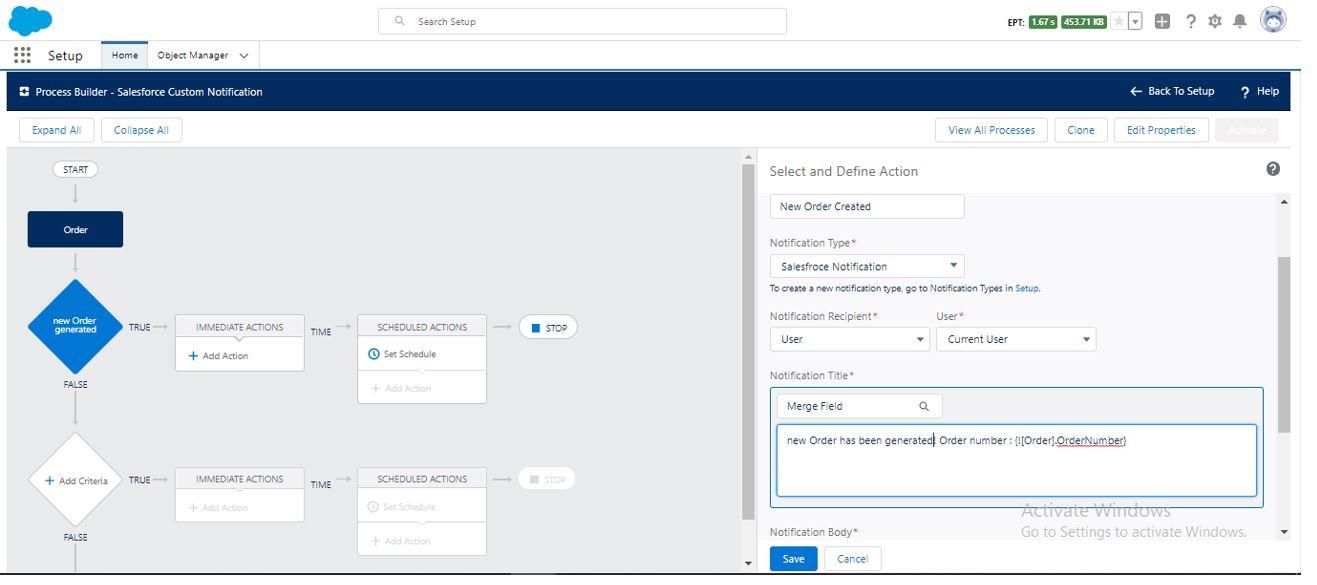1317x585 pixels.
Task: Click the Set Schedule clock icon
Action: [374, 354]
